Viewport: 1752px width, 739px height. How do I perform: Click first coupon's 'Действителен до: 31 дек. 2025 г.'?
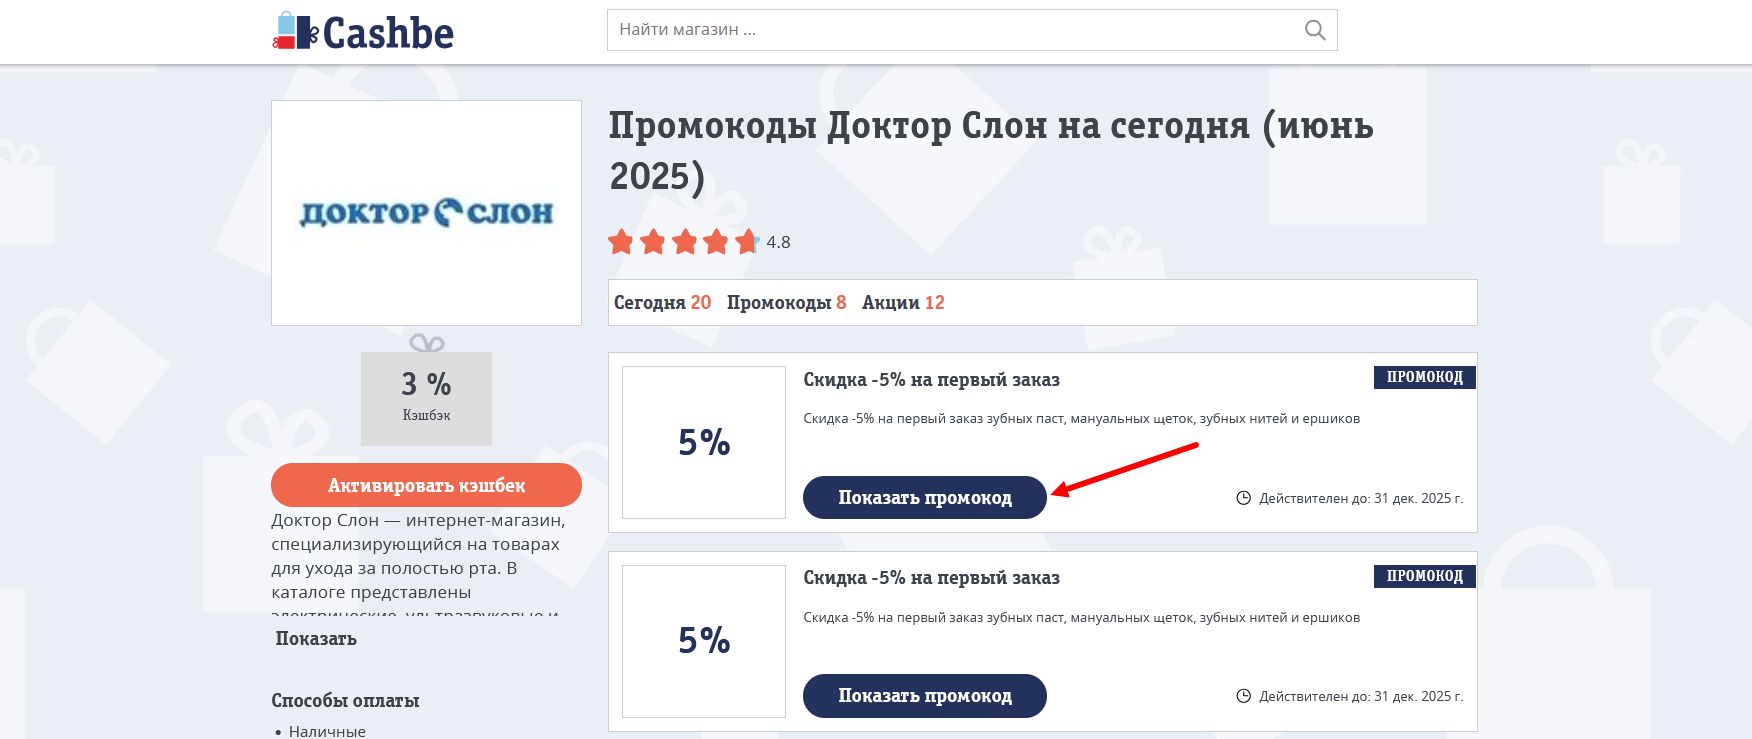click(x=1361, y=498)
